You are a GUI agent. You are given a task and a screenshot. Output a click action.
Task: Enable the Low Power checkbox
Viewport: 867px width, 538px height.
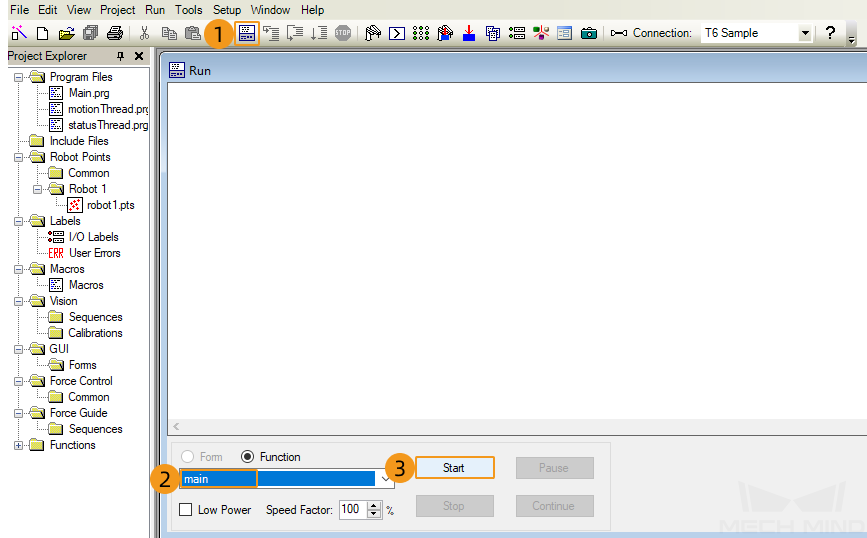(x=186, y=509)
